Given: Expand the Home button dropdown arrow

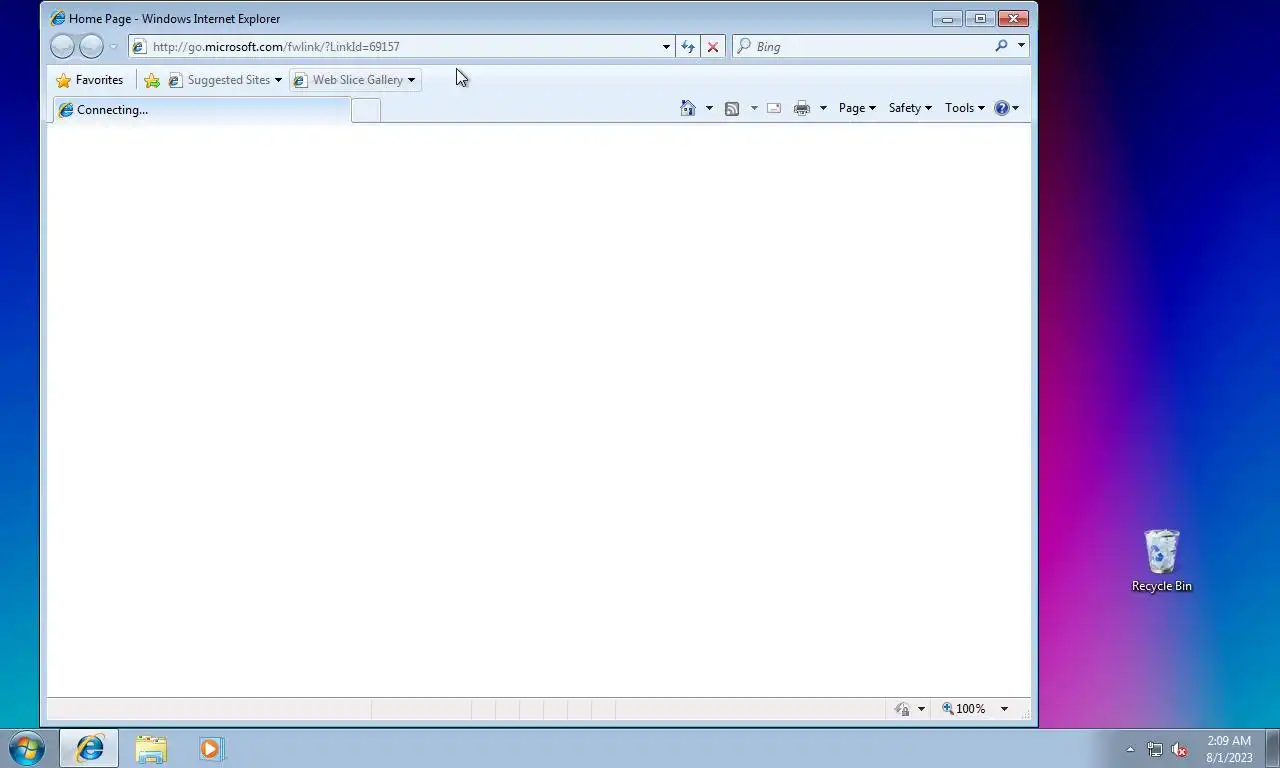Looking at the screenshot, I should tap(709, 108).
